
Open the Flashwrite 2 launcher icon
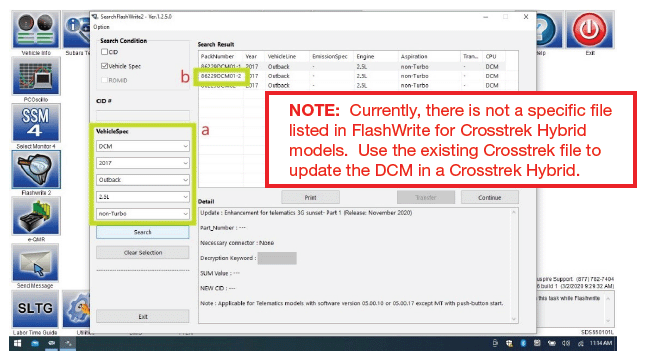[36, 169]
